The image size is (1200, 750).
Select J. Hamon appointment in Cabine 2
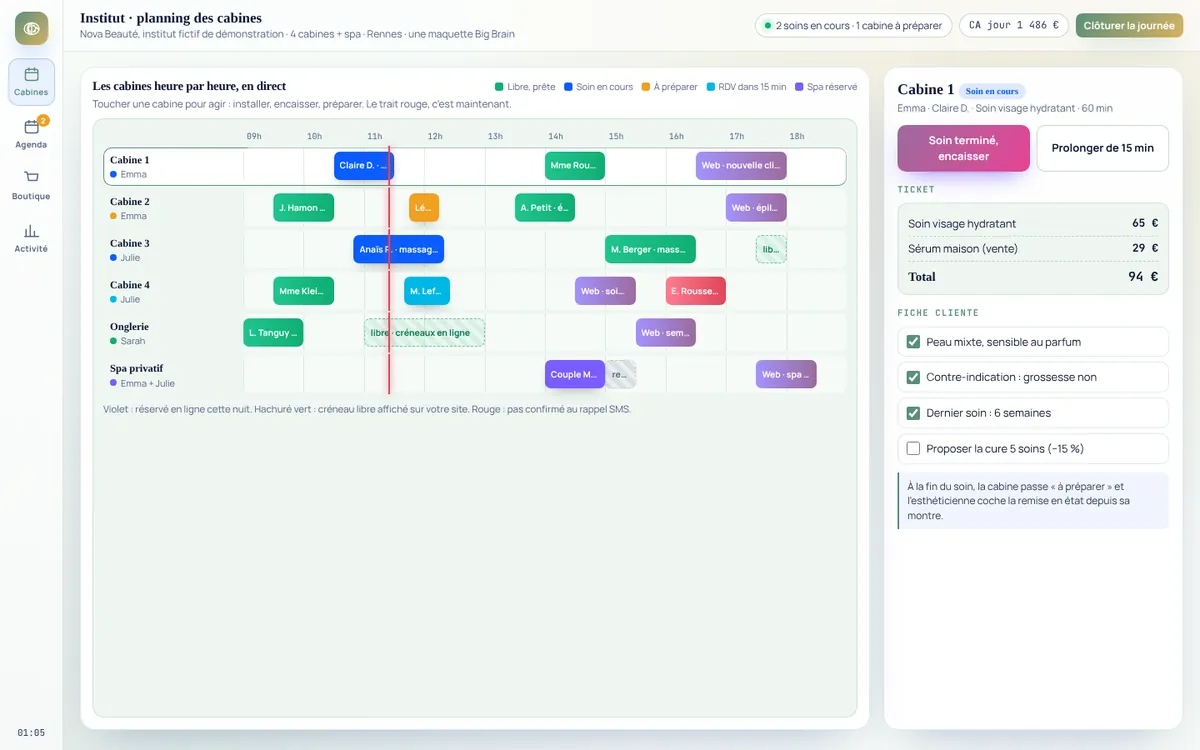pyautogui.click(x=303, y=208)
